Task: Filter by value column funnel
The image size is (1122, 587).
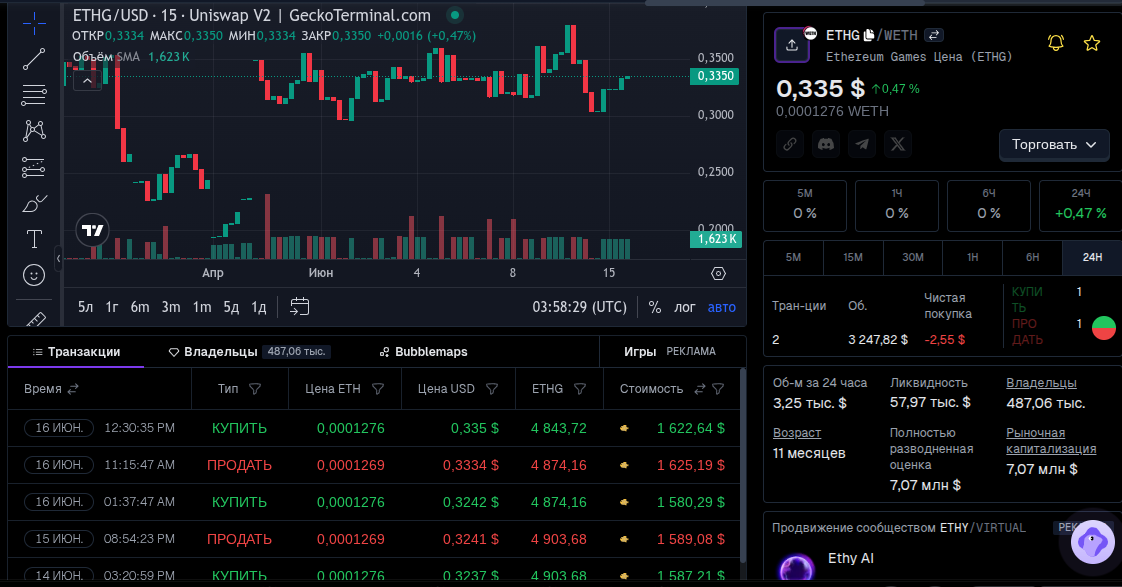Action: pyautogui.click(x=718, y=389)
